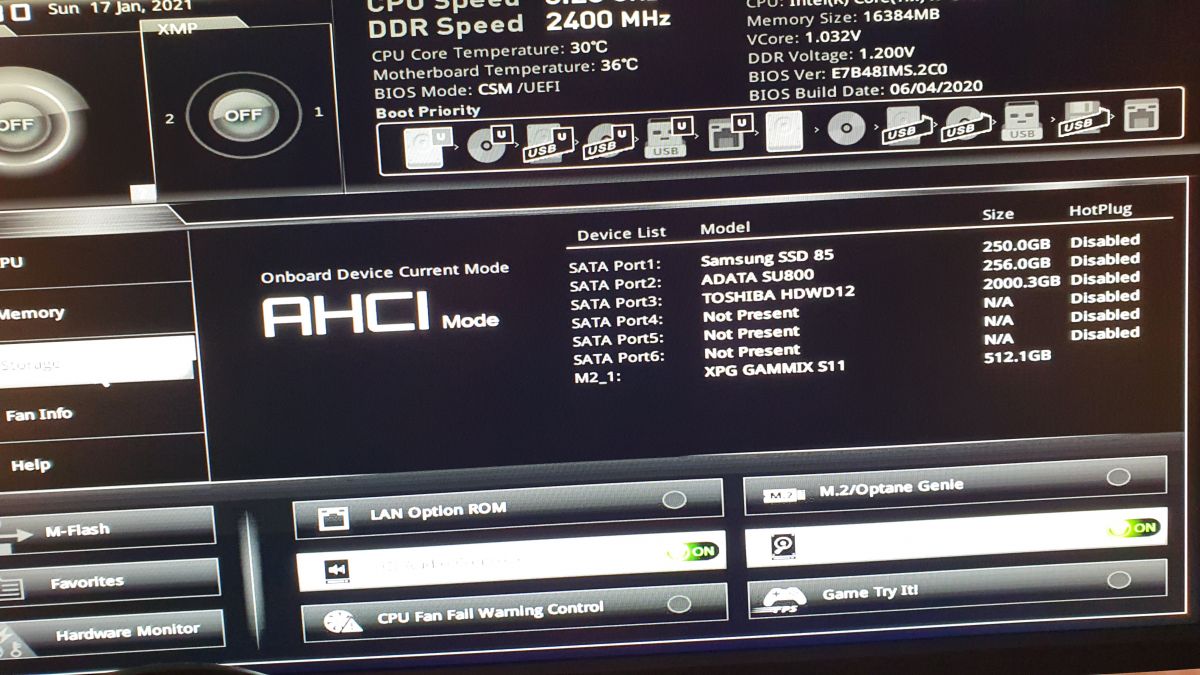Select the network boot icon with U badge
The width and height of the screenshot is (1200, 675).
(730, 133)
